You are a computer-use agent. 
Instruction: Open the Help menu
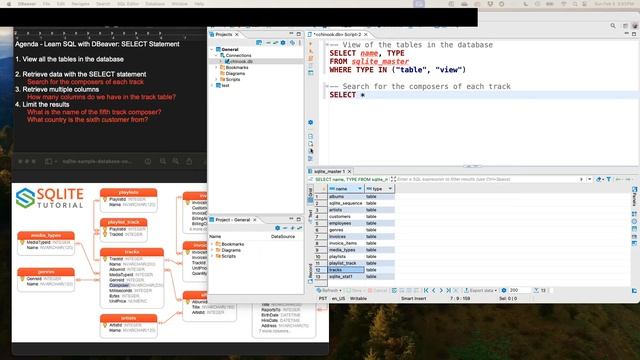[199, 4]
